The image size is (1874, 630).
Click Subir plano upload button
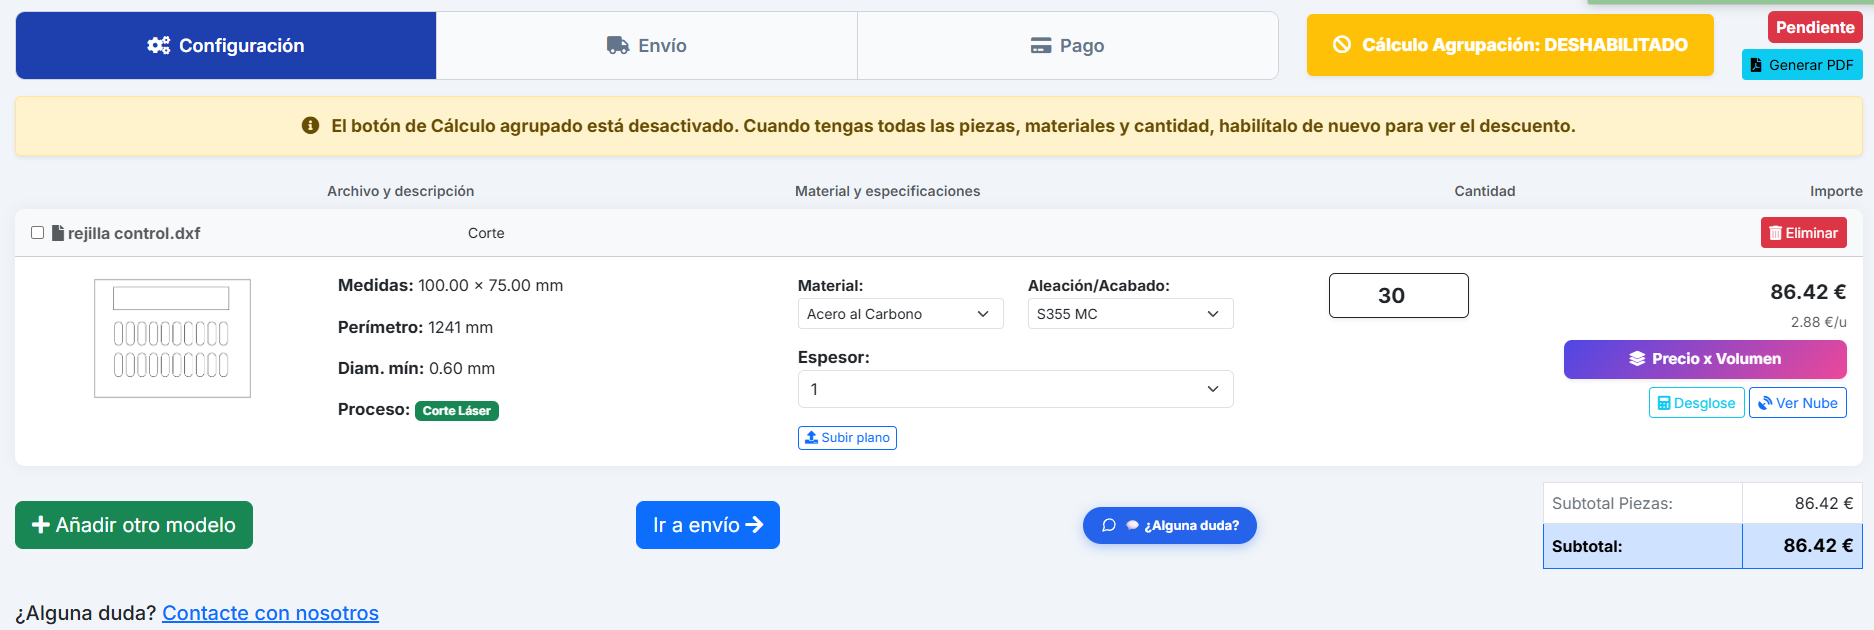pos(847,438)
